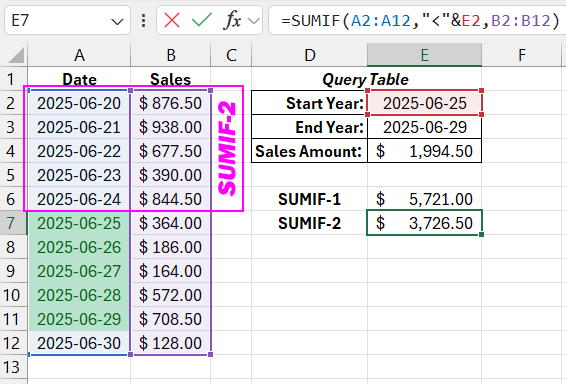Select cell with date 2025-06-21
The image size is (566, 384).
[x=79, y=127]
